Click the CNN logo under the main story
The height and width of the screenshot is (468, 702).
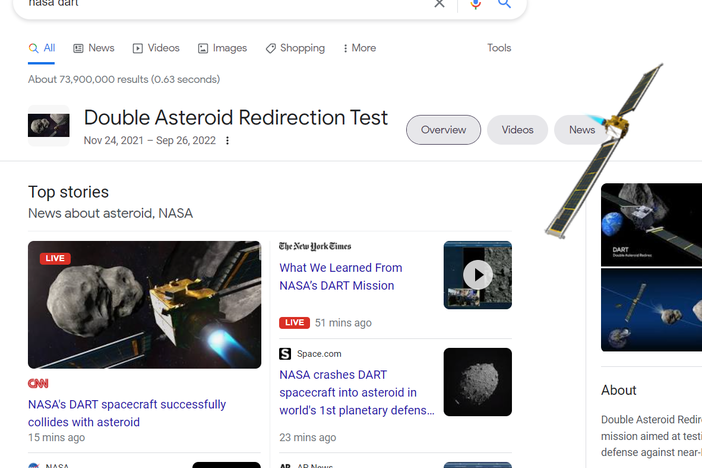pyautogui.click(x=38, y=383)
